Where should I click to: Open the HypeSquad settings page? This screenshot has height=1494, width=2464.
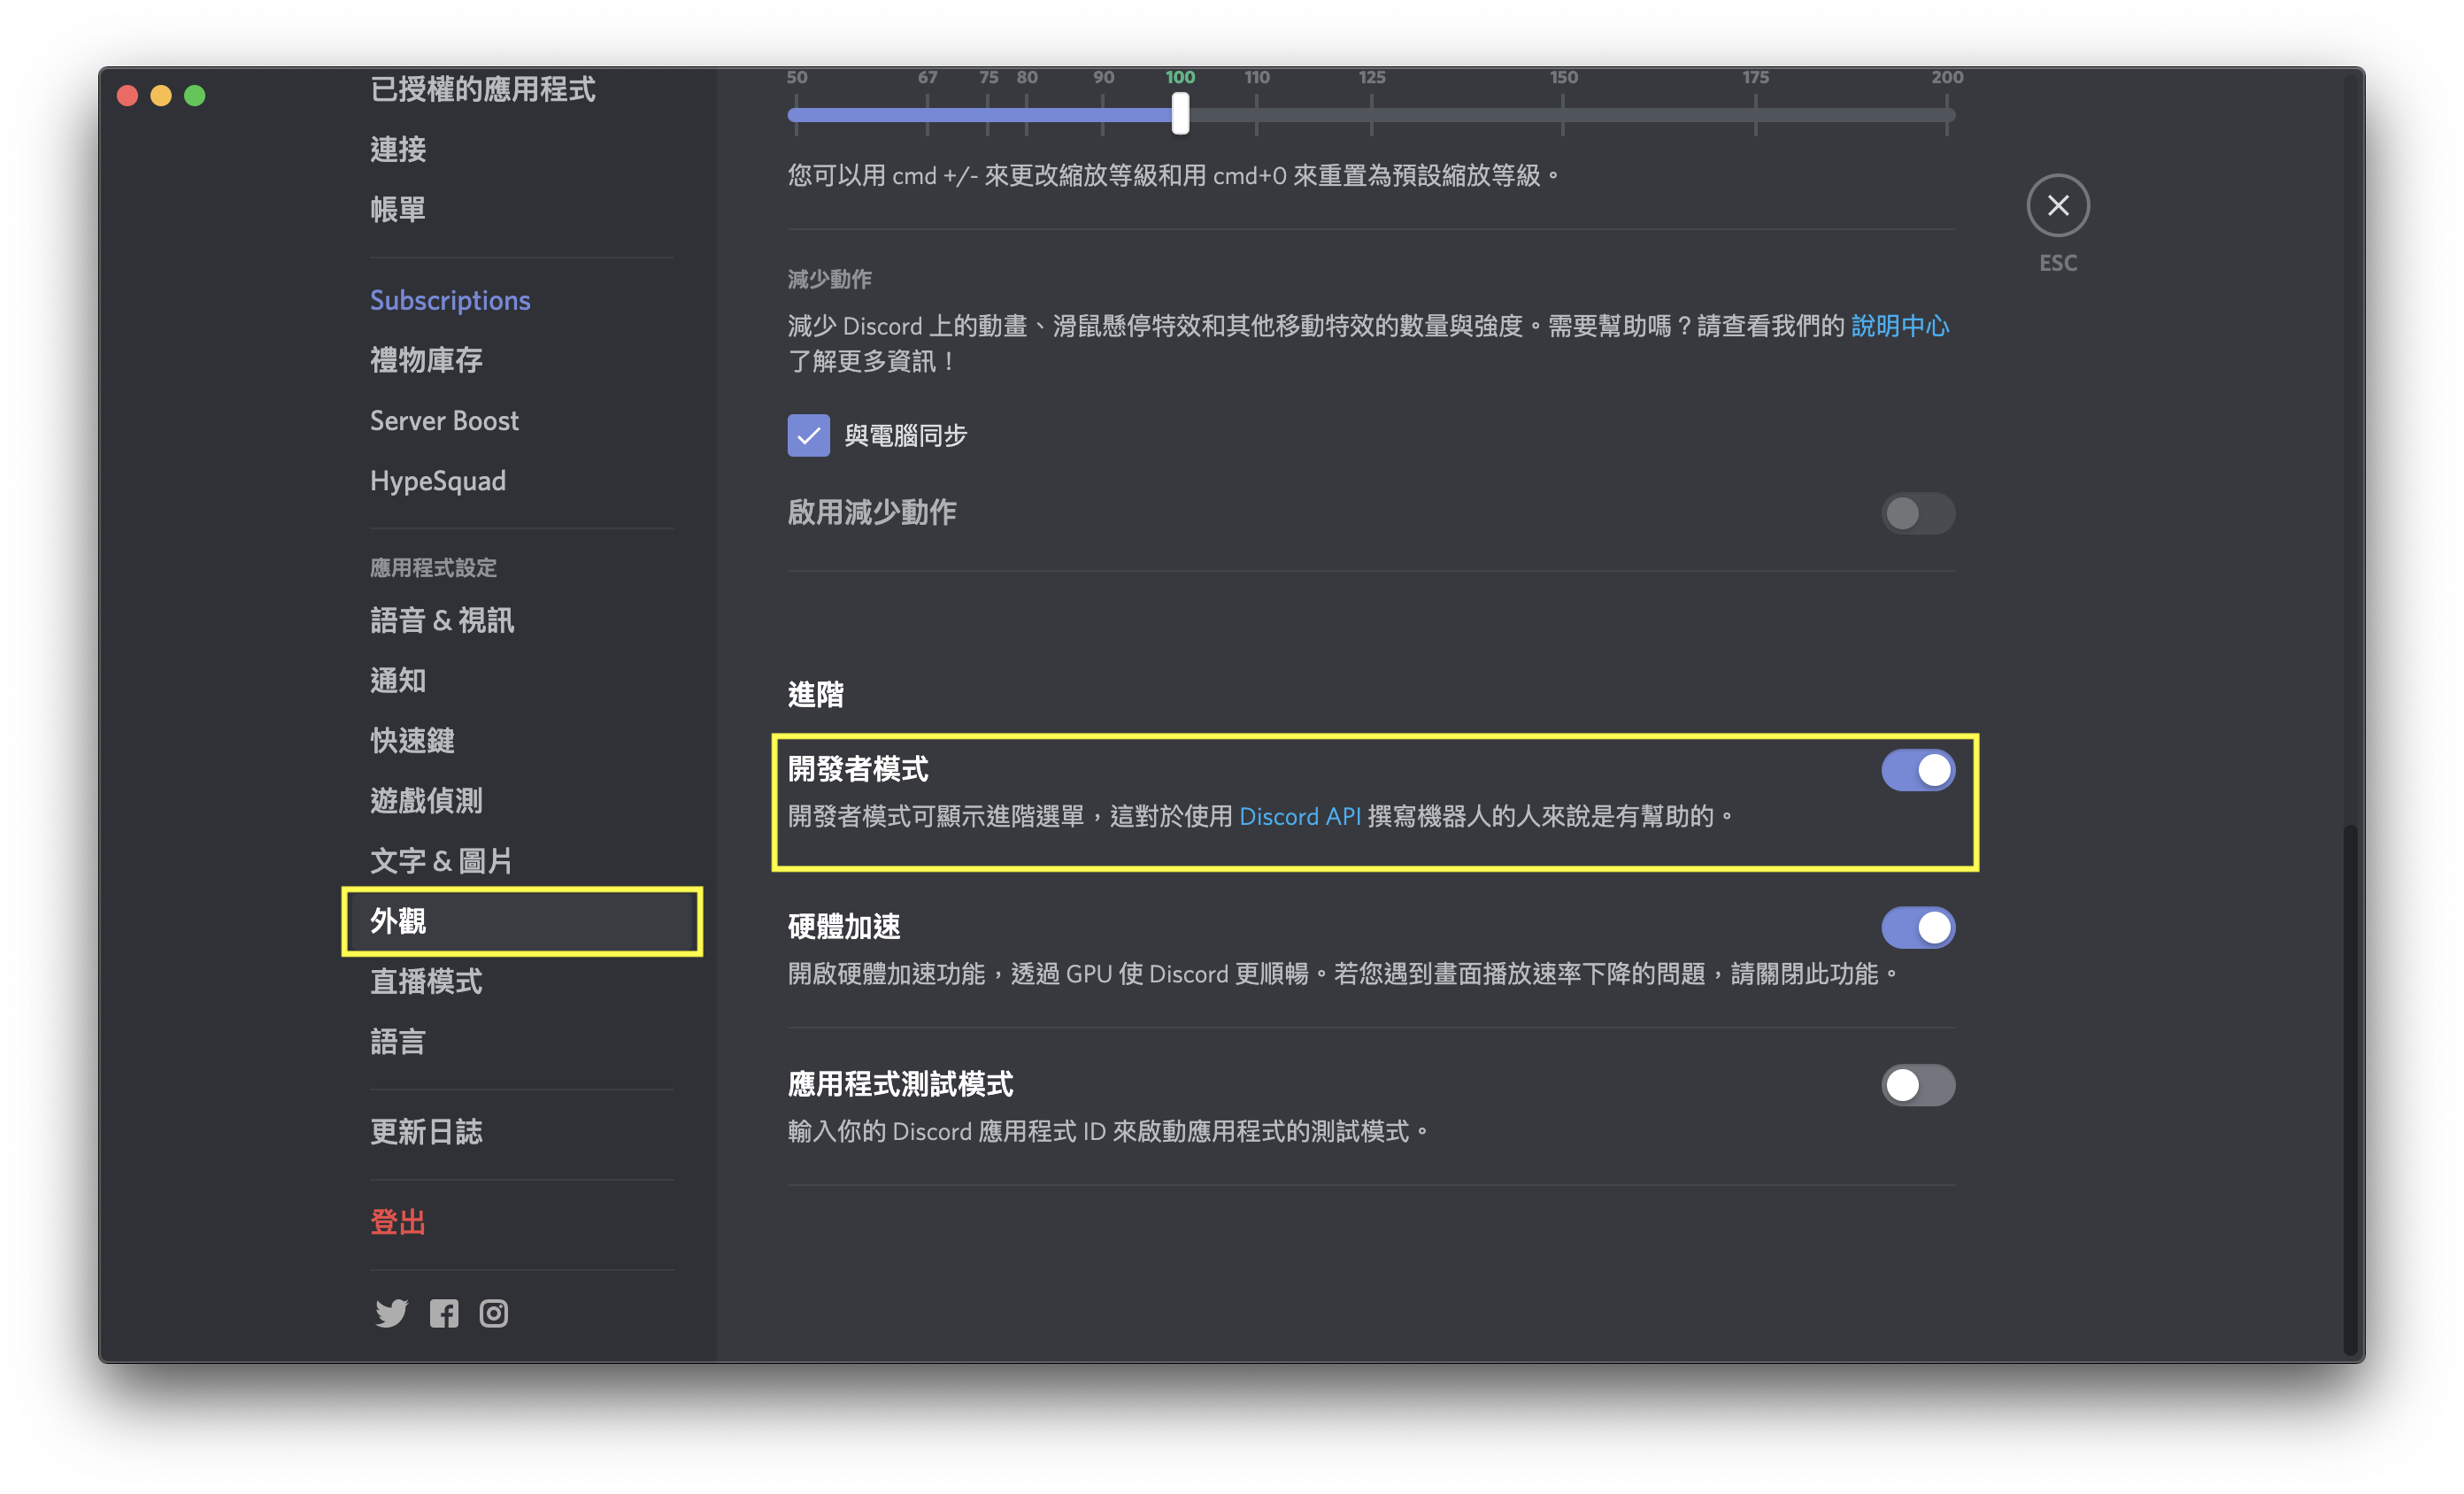click(438, 481)
